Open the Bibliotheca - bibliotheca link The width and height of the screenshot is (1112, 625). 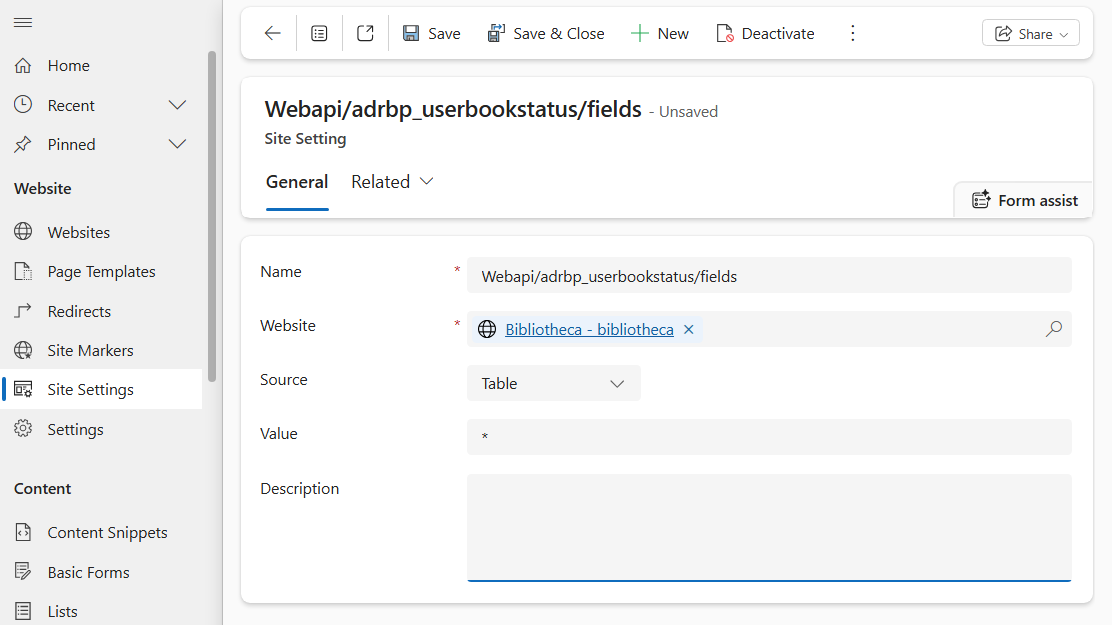589,329
